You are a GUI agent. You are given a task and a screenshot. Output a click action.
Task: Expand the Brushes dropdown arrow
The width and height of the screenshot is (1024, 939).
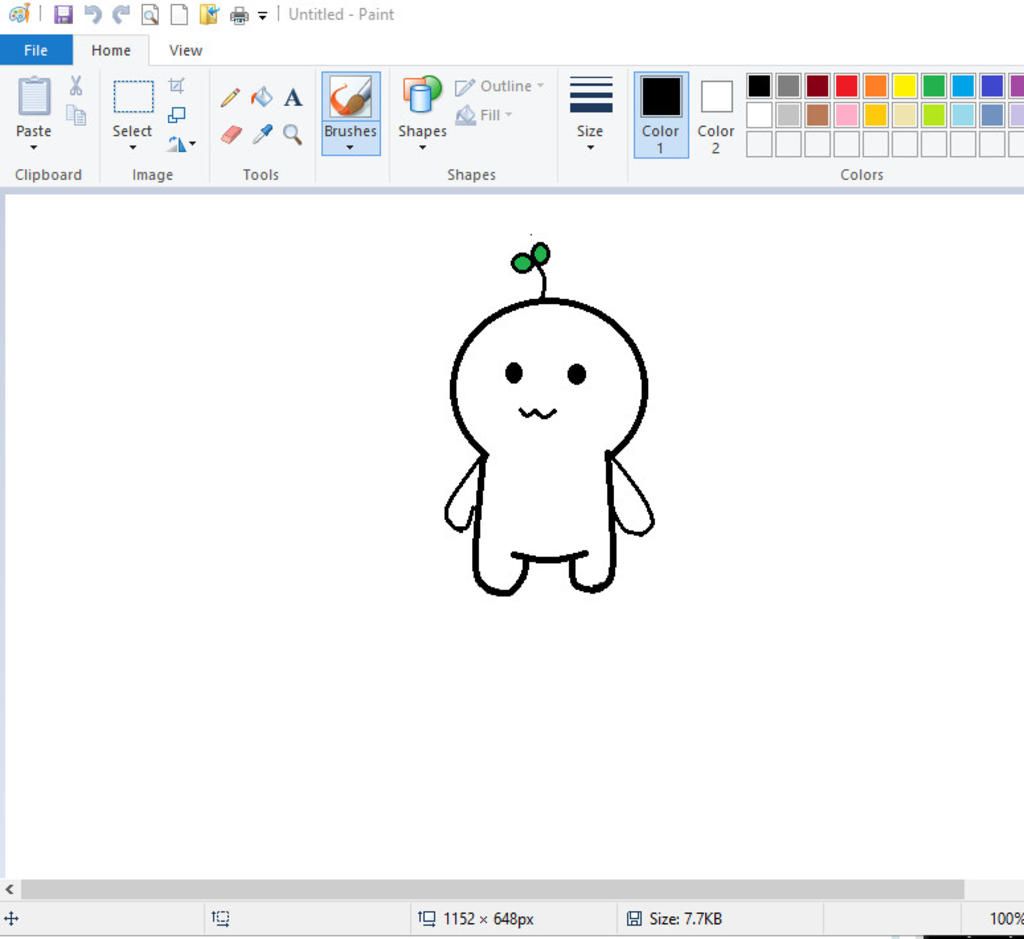[350, 148]
